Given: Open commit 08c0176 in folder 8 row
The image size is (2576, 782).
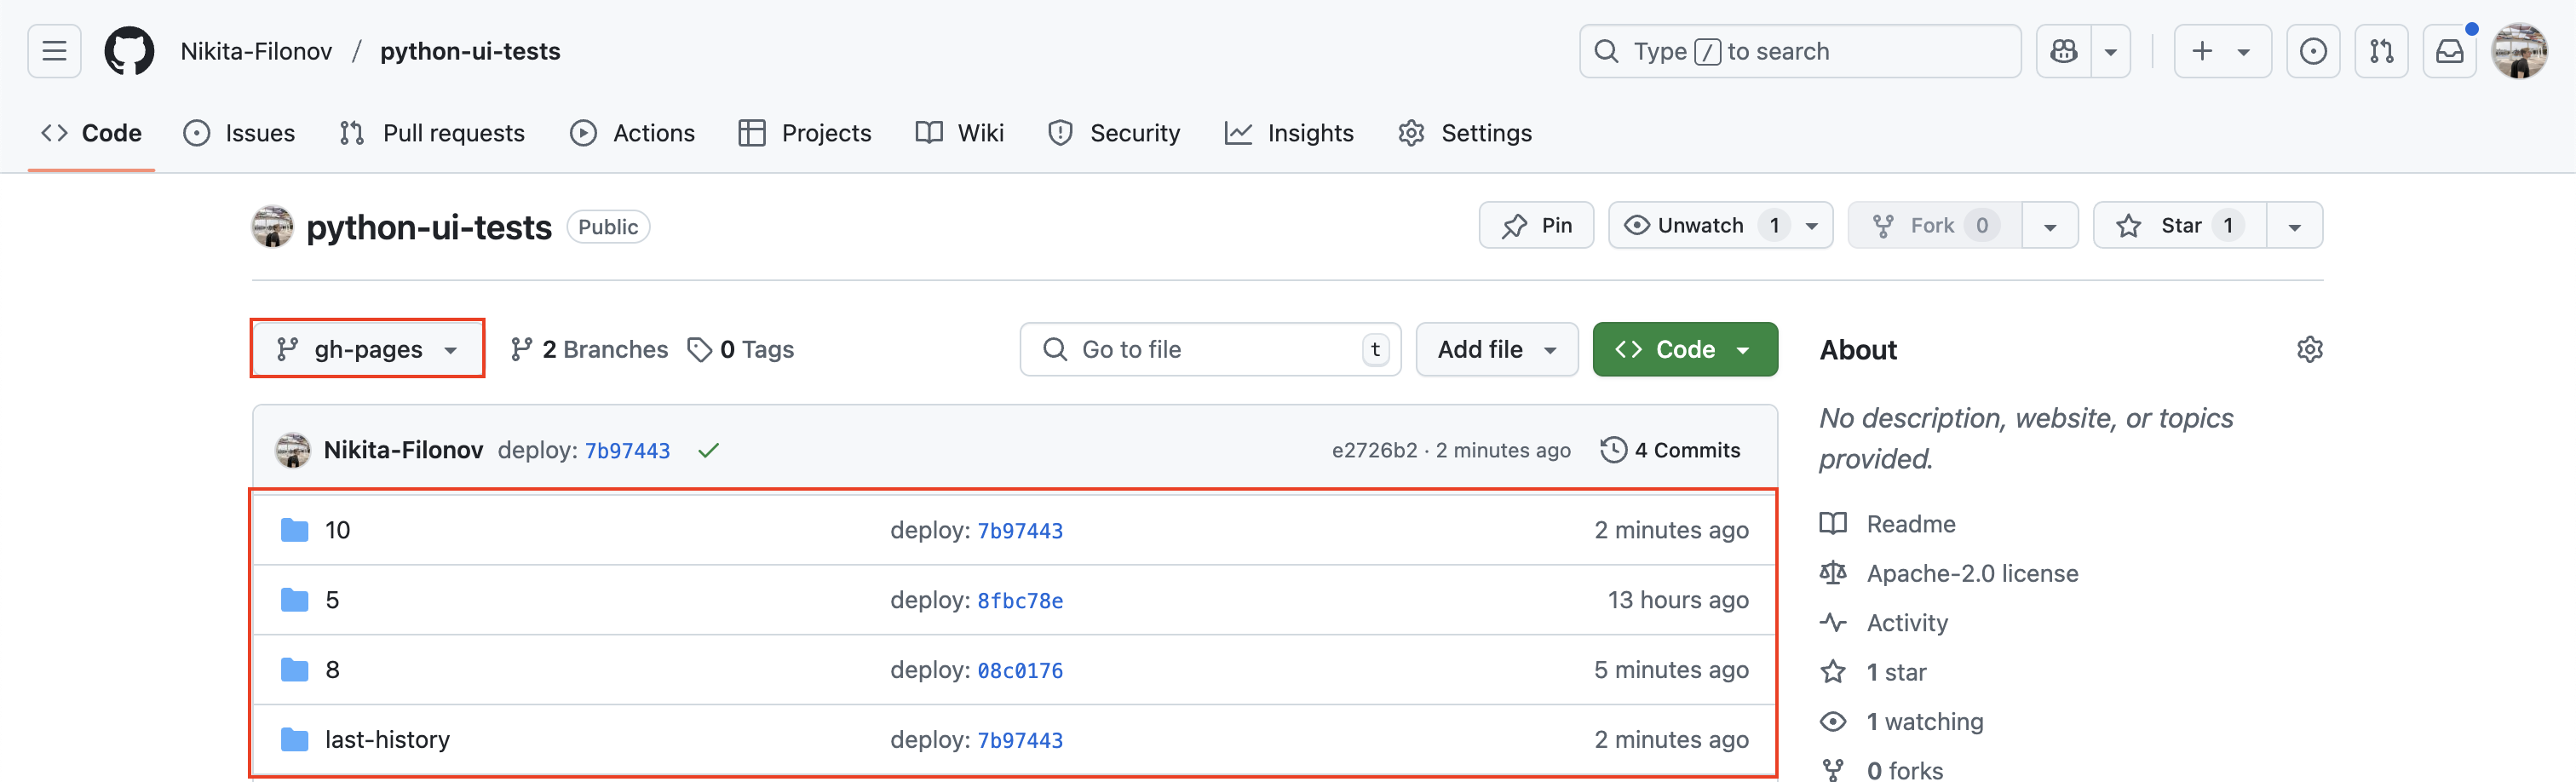Looking at the screenshot, I should [x=1020, y=671].
